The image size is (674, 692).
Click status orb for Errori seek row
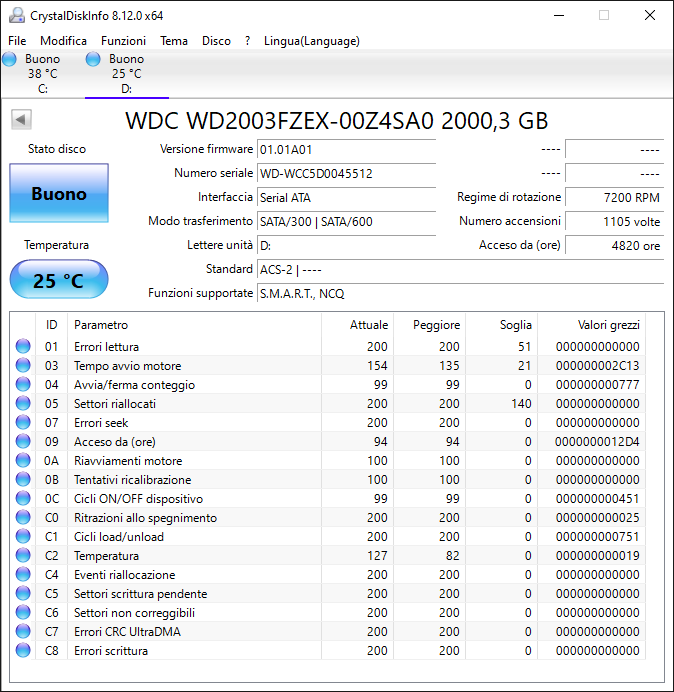point(23,422)
